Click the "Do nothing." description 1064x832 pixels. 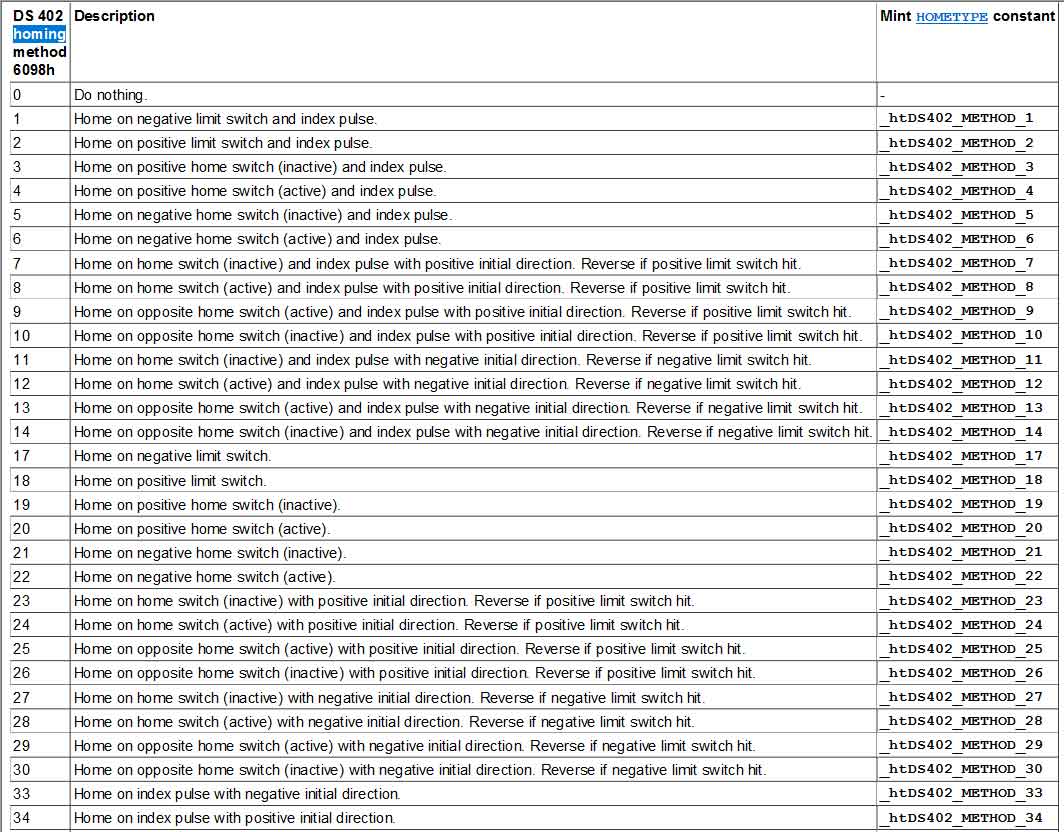(x=110, y=95)
